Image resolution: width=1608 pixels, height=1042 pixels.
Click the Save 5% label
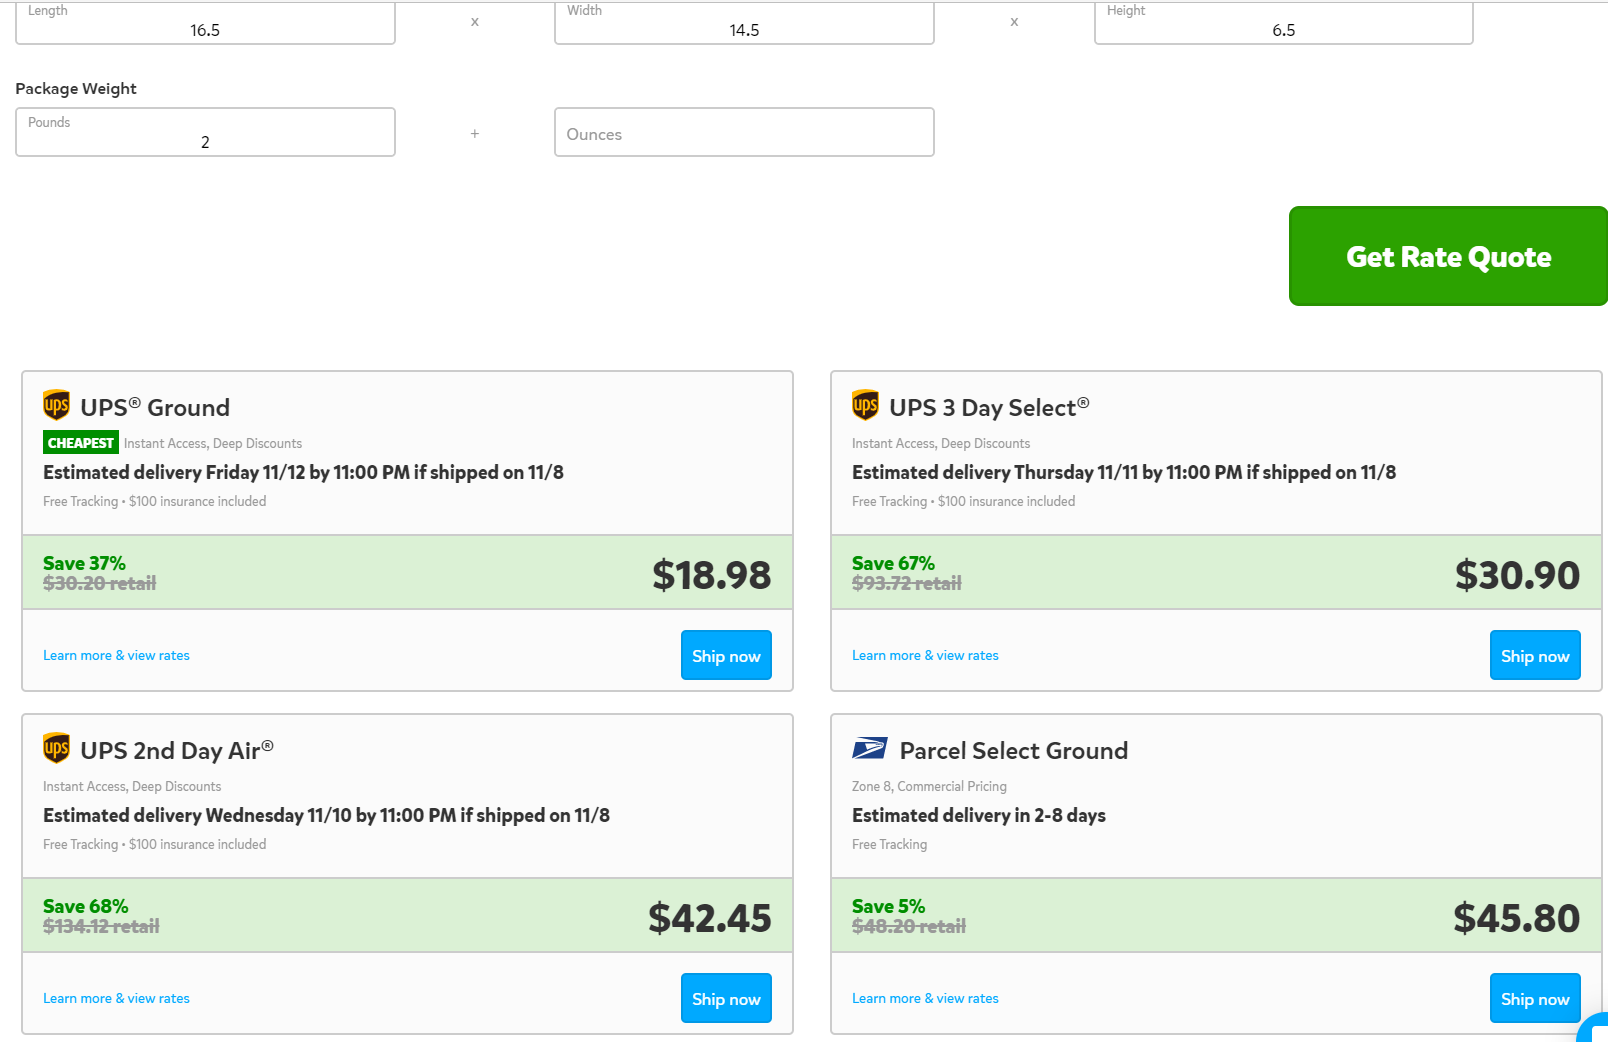pos(888,906)
